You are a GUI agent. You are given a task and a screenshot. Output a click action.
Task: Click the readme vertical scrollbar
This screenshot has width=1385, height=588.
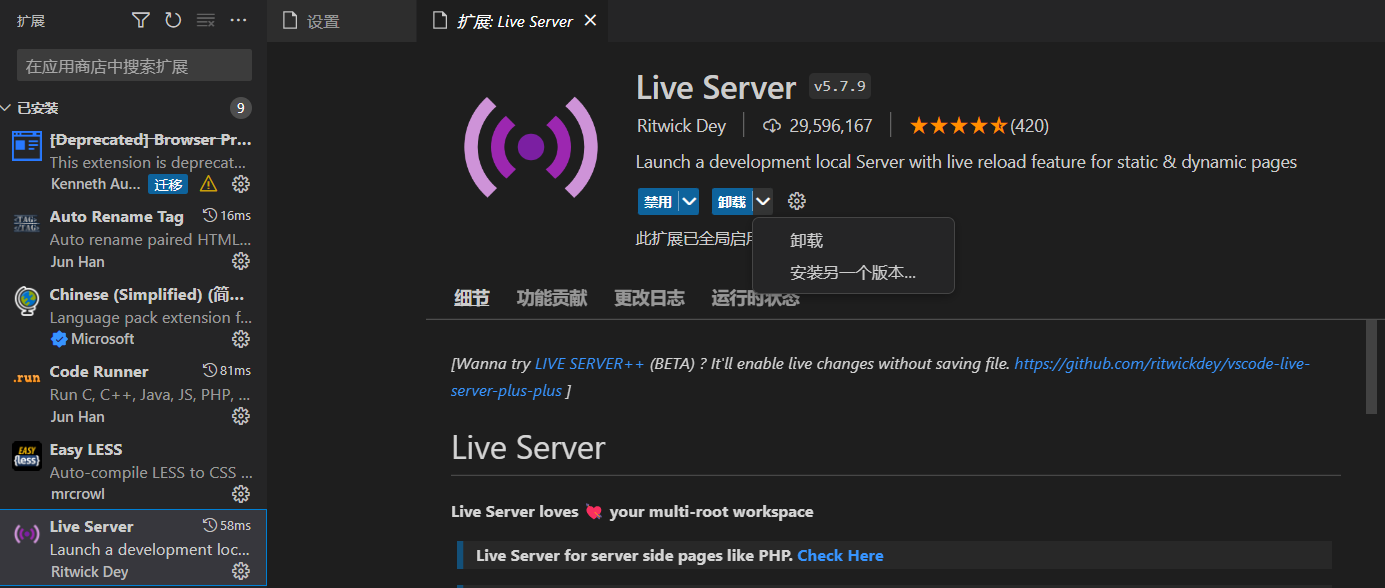[x=1373, y=366]
